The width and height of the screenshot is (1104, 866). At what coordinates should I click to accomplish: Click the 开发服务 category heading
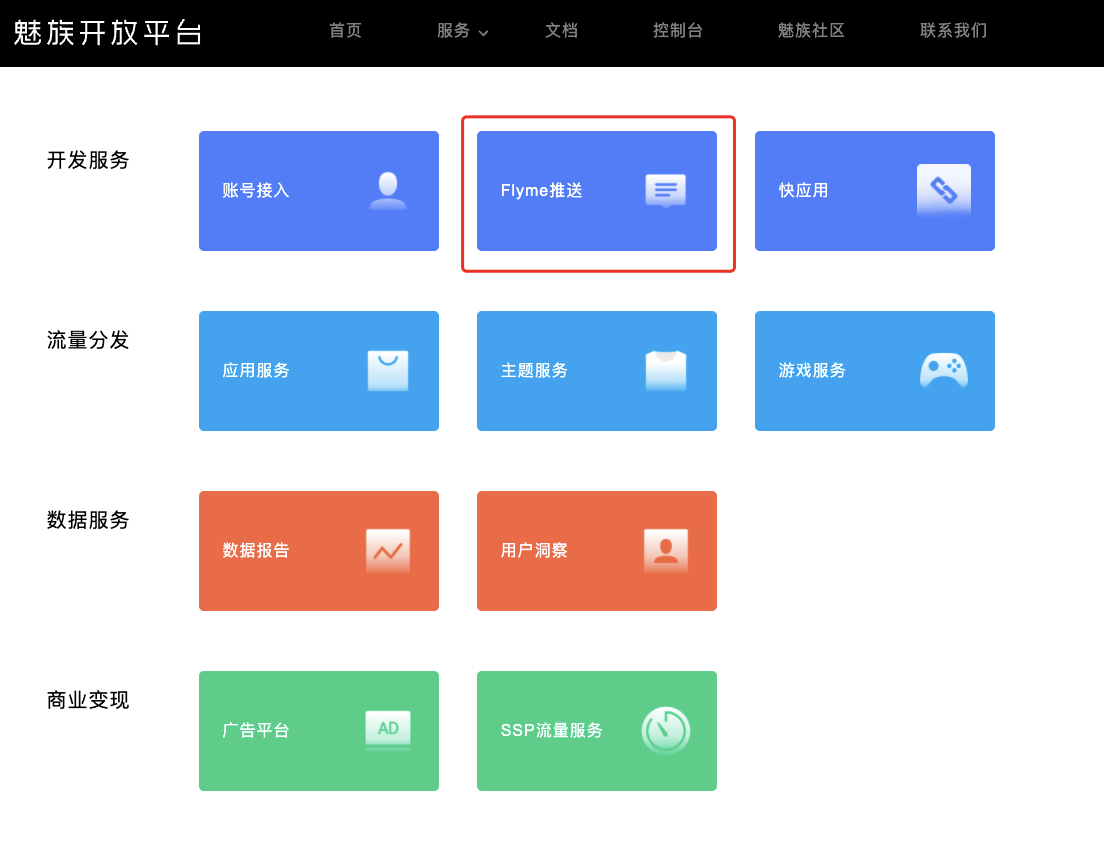[x=88, y=161]
